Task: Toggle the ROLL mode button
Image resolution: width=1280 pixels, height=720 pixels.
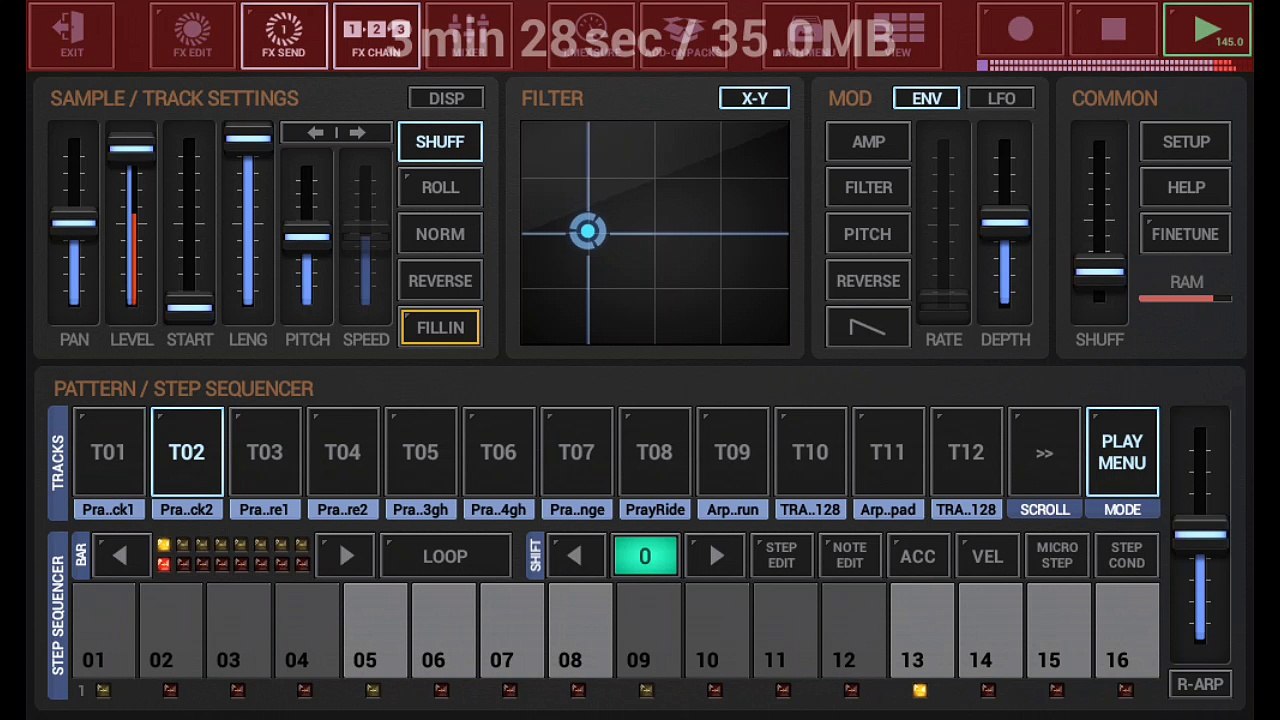Action: (440, 187)
